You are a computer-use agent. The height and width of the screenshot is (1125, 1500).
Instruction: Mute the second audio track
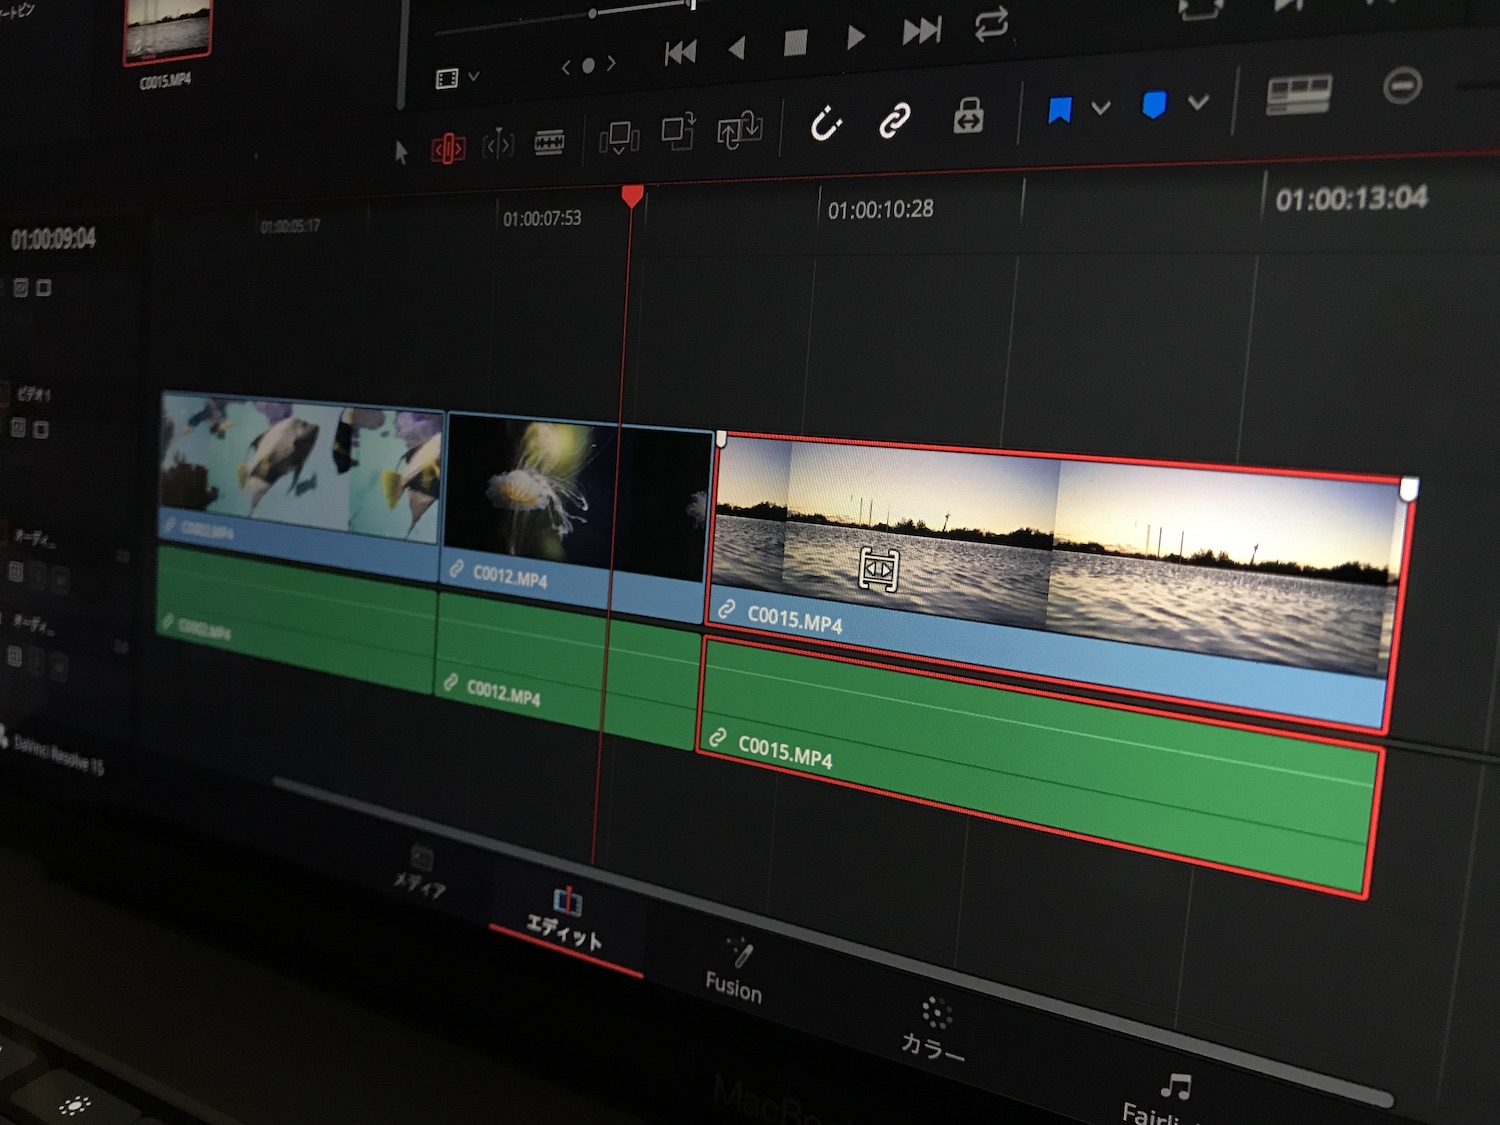59,665
